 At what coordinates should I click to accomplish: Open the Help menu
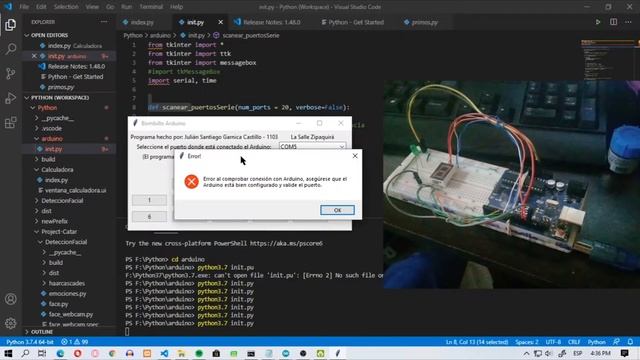(x=176, y=7)
